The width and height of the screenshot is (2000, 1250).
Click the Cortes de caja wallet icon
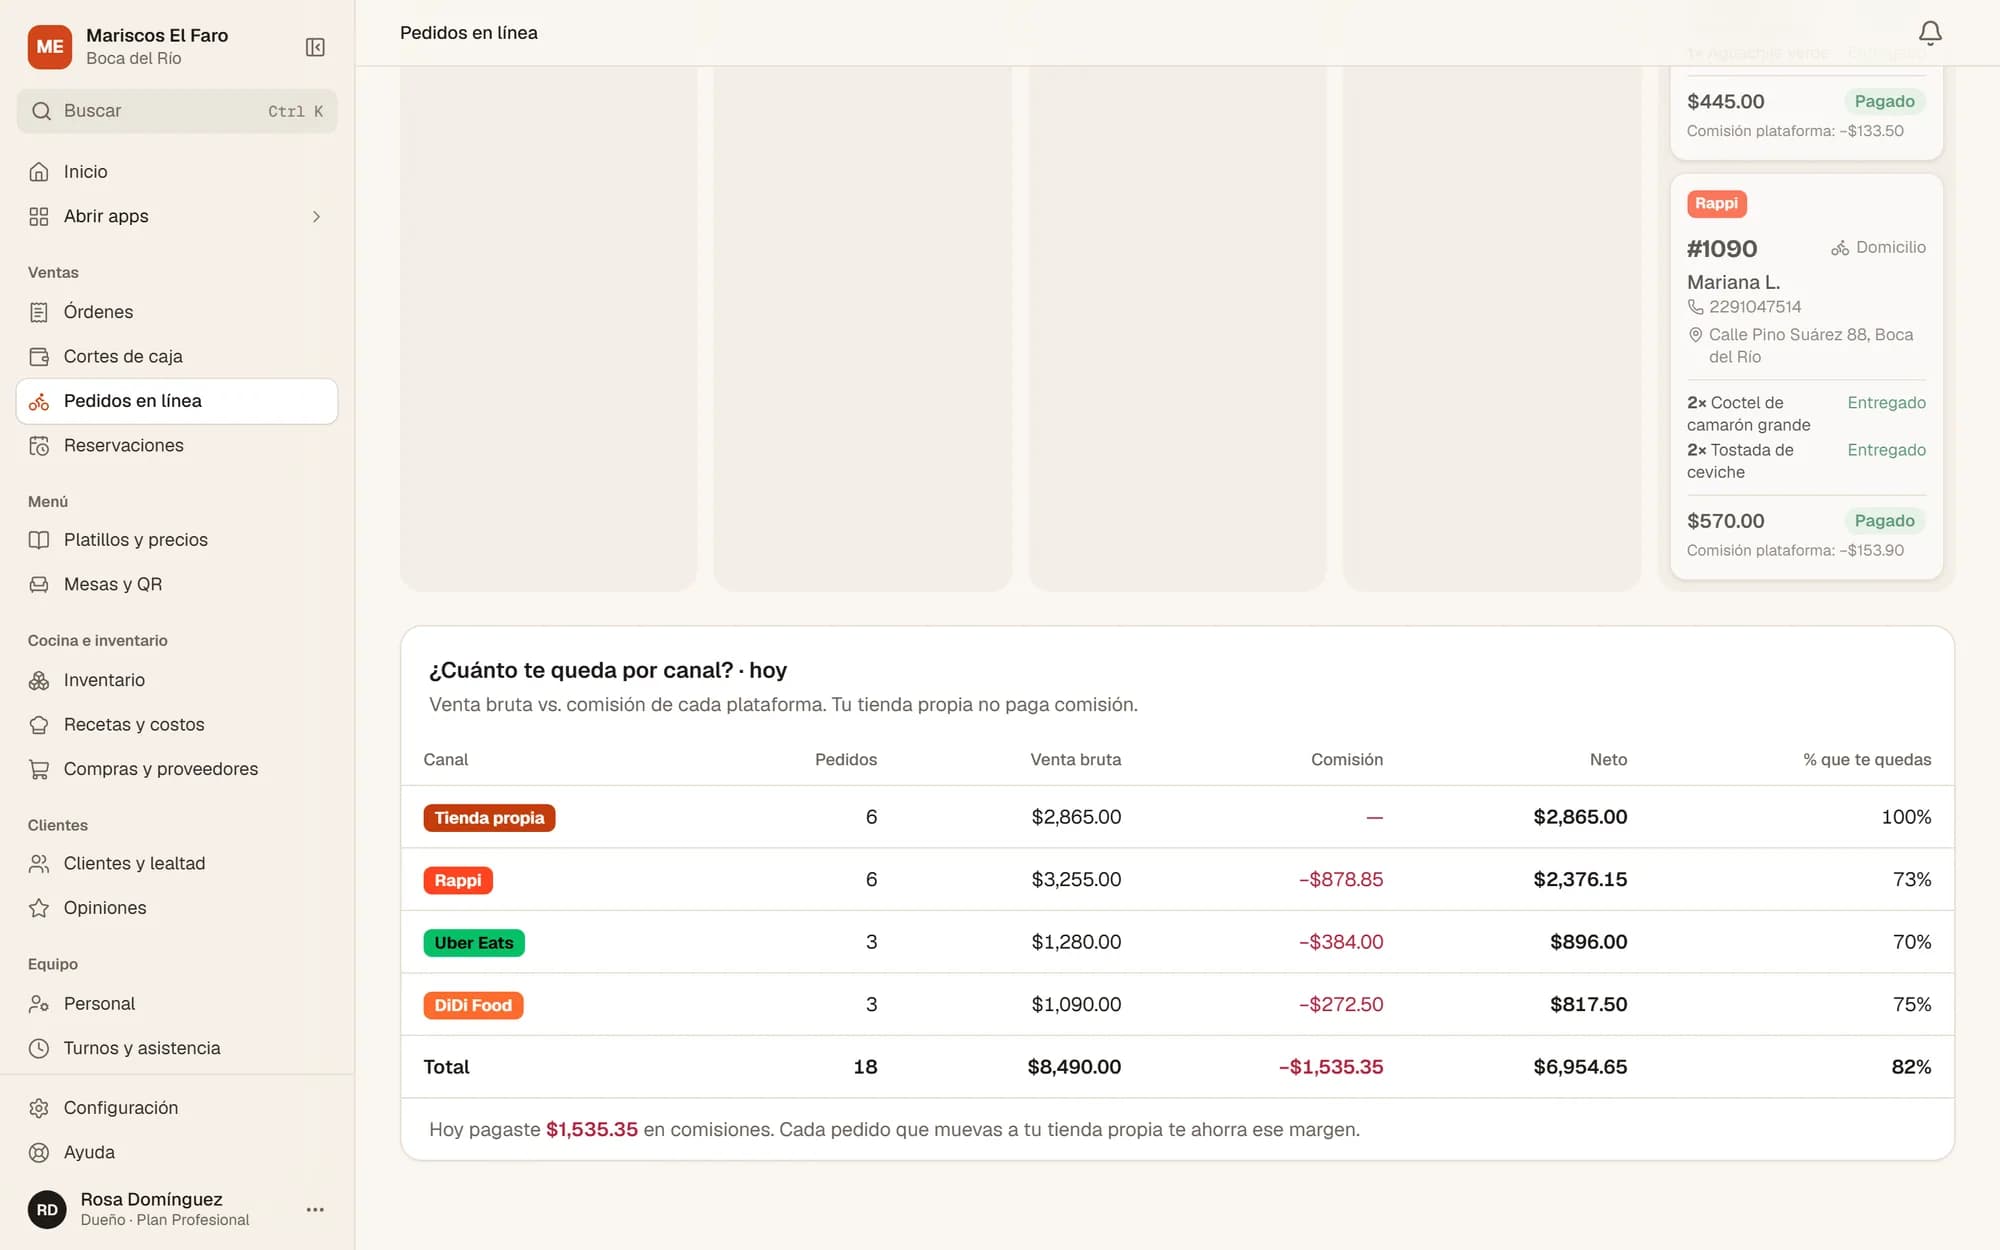coord(39,356)
